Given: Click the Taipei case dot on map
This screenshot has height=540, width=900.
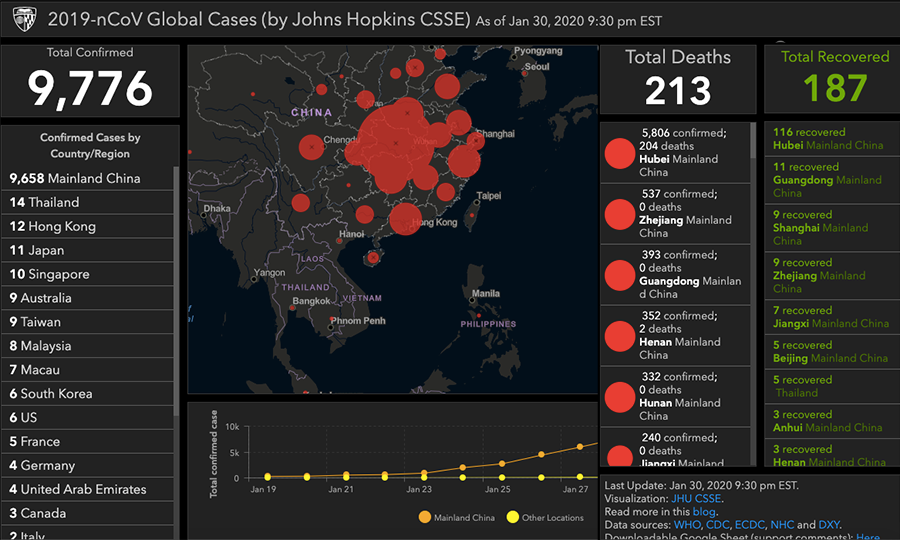Looking at the screenshot, I should pyautogui.click(x=472, y=216).
